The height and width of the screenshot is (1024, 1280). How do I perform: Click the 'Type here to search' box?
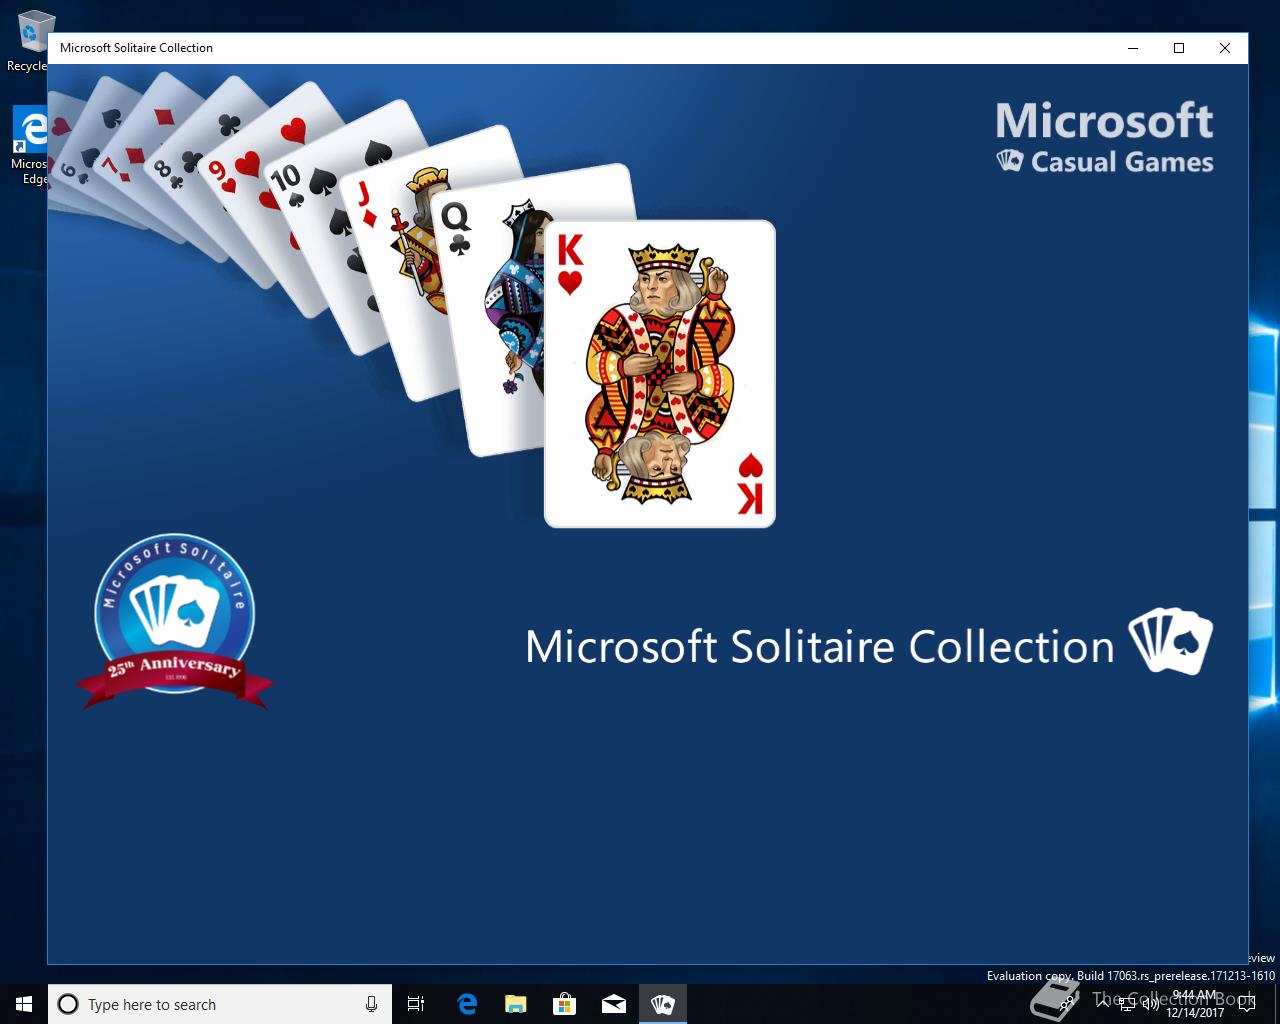(x=220, y=1004)
